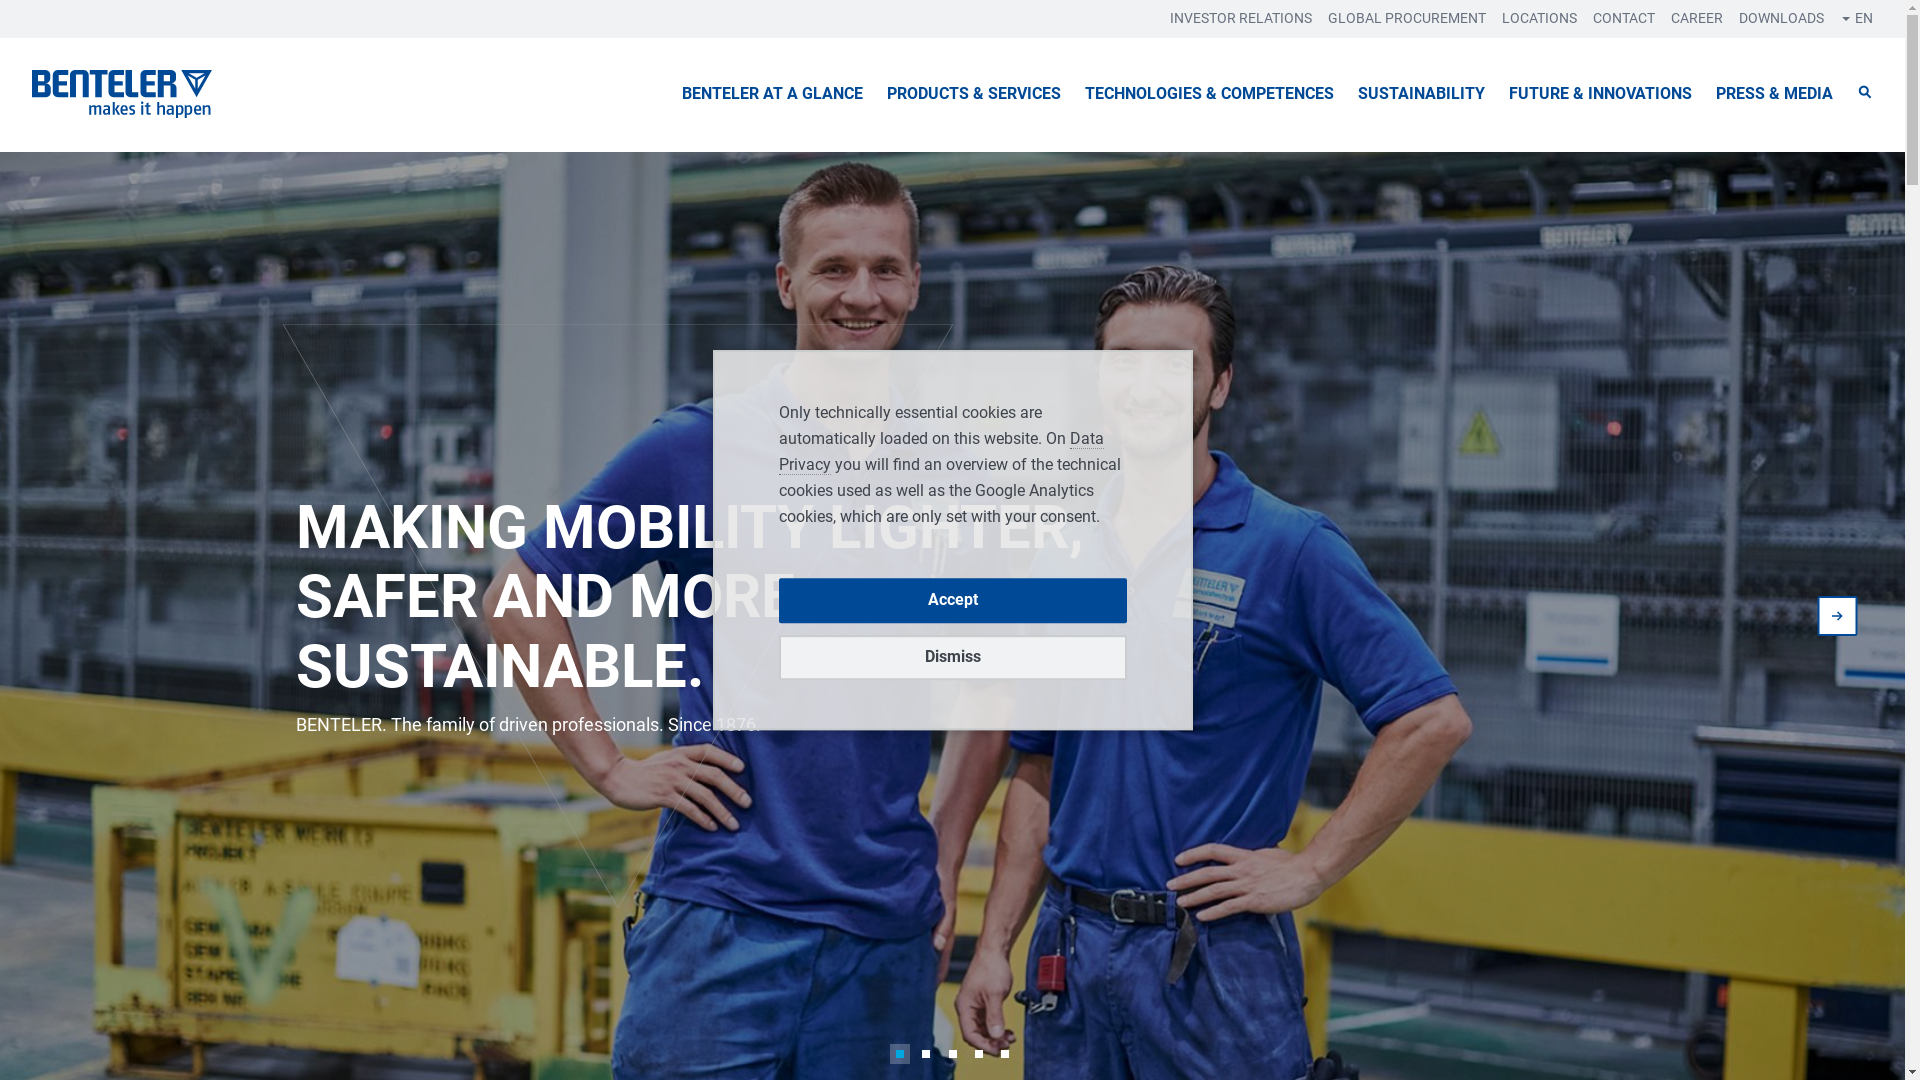Select the fourth carousel slide dot

click(x=979, y=1054)
